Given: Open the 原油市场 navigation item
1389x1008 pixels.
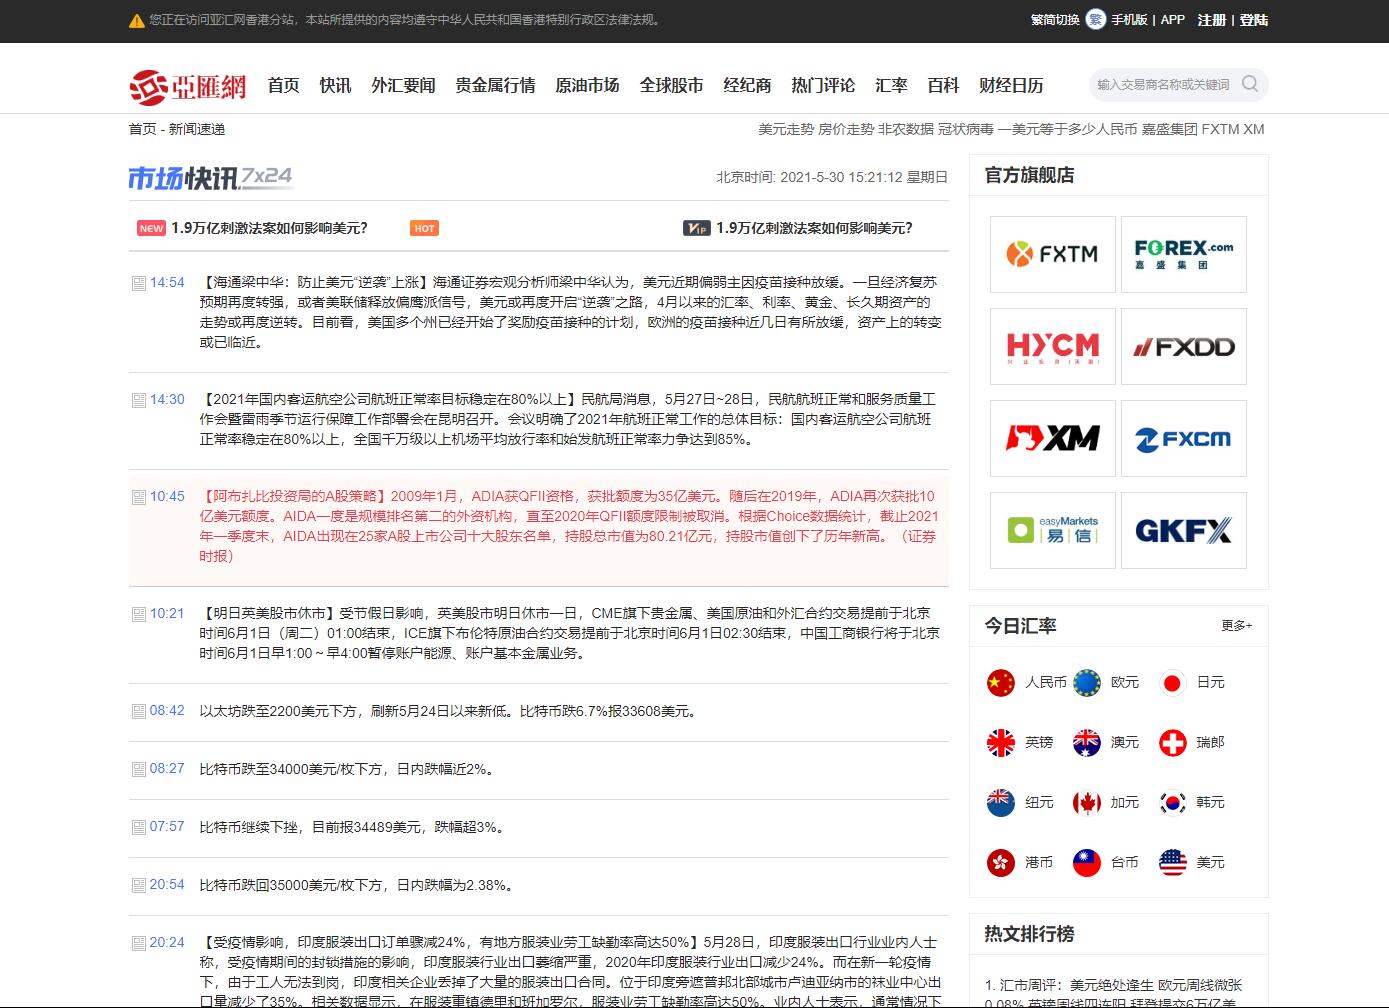Looking at the screenshot, I should [587, 86].
